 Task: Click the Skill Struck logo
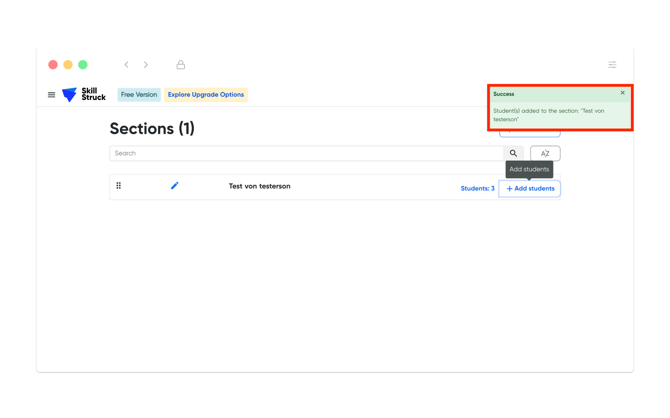coord(84,95)
